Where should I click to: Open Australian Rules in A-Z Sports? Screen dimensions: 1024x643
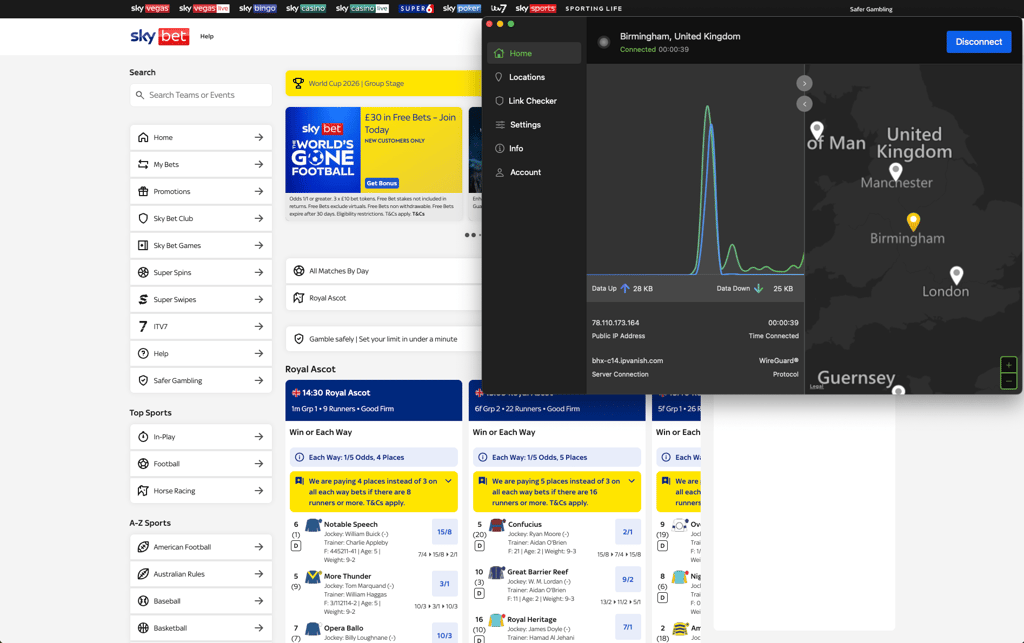pos(200,574)
